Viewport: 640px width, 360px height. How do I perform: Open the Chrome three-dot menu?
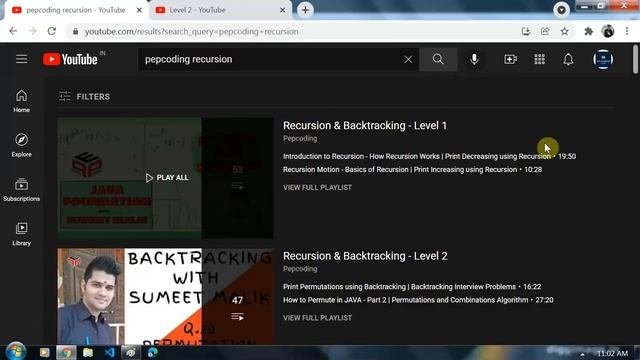click(x=627, y=31)
